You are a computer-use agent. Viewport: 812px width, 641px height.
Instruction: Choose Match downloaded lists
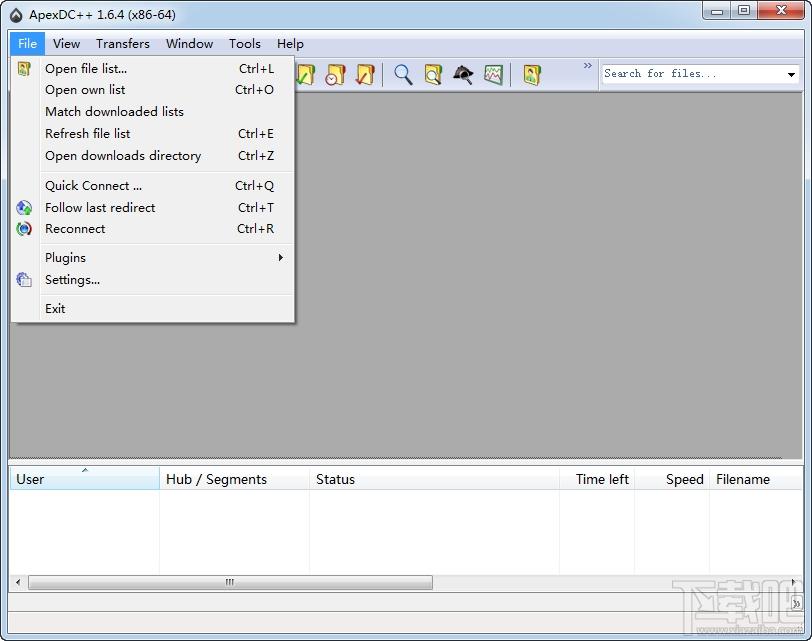click(152, 111)
